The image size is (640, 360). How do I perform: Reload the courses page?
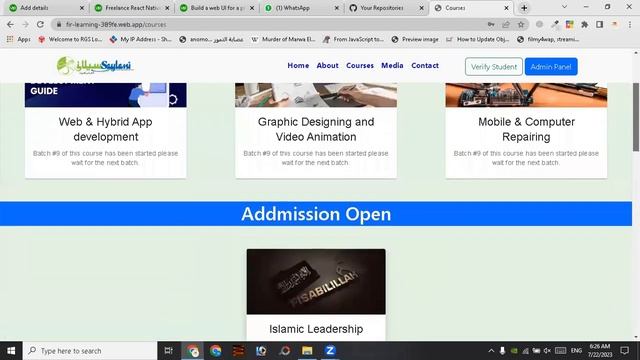[x=40, y=24]
